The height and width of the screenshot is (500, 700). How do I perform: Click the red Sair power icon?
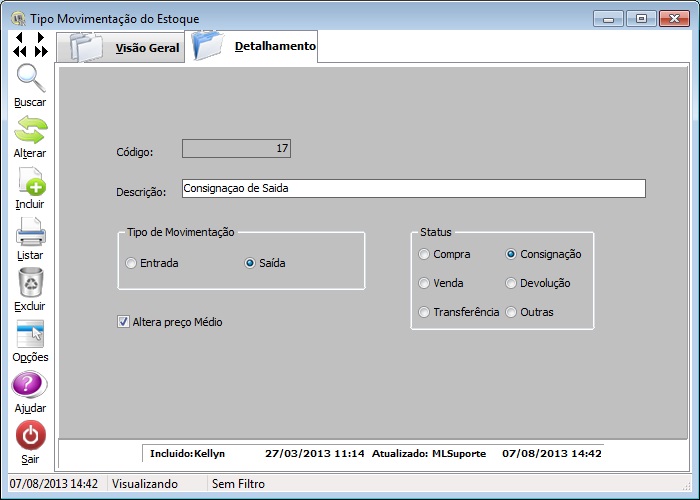(30, 436)
